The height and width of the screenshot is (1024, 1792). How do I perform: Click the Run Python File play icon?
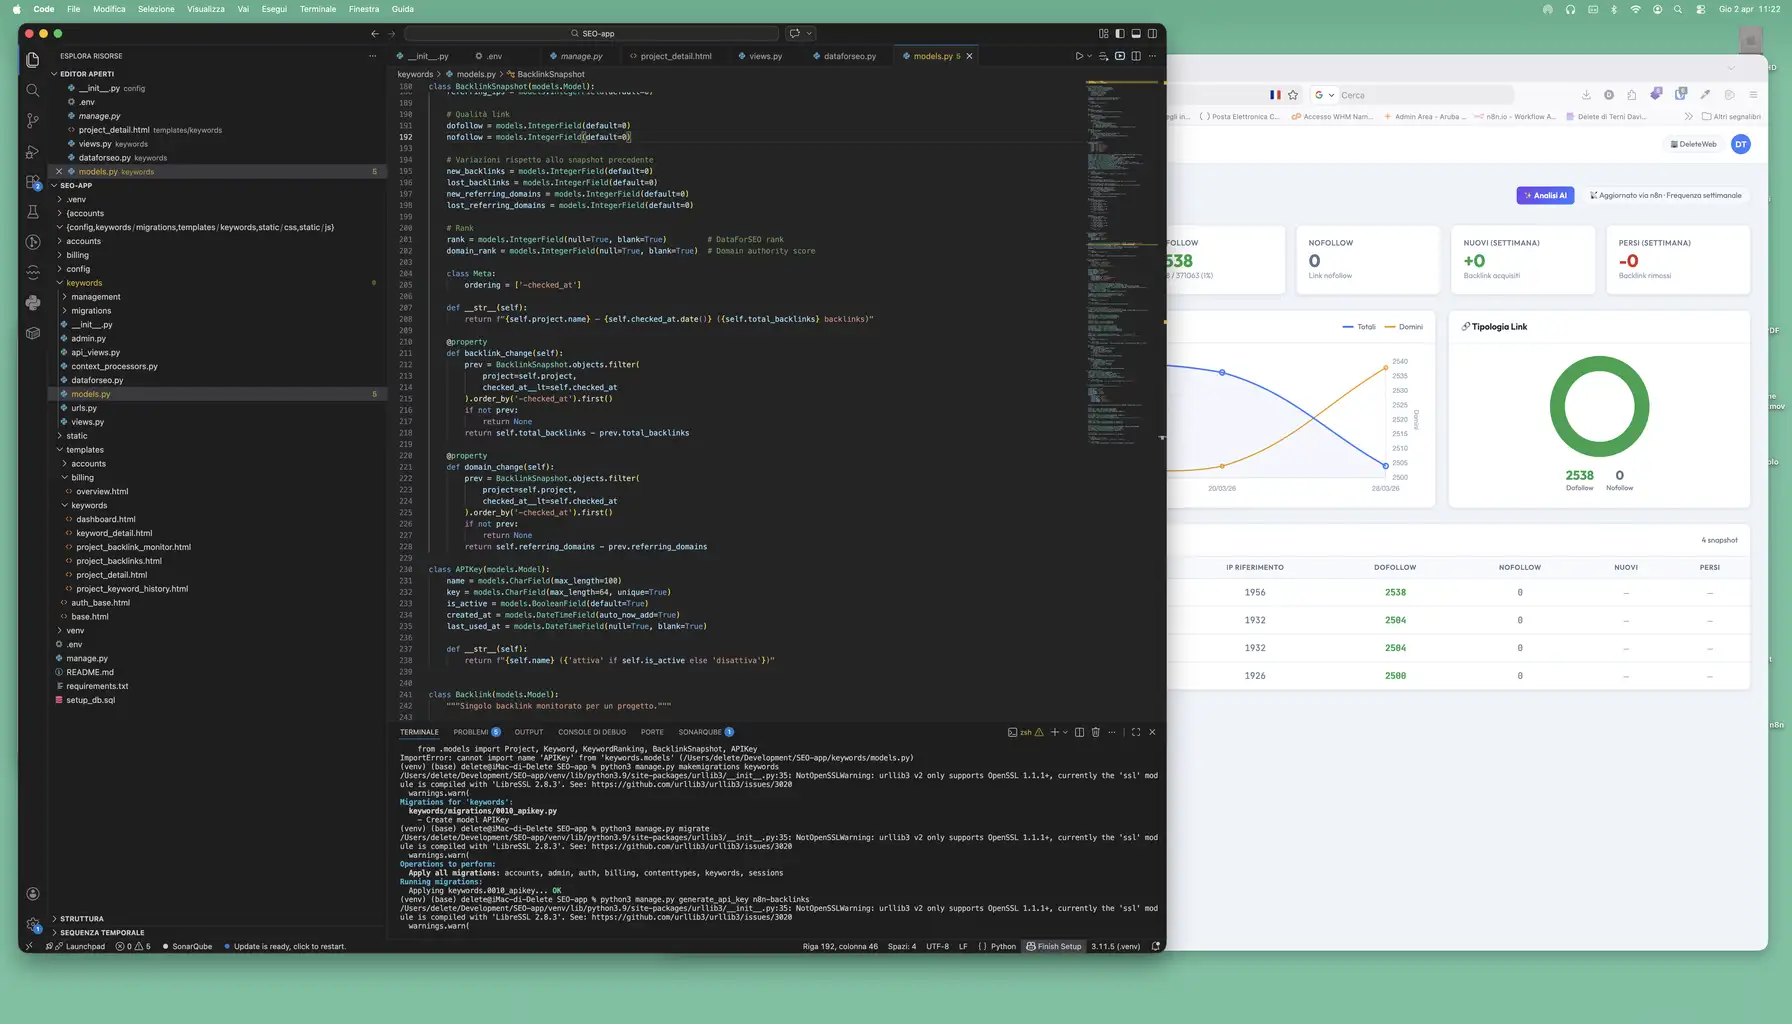click(1079, 56)
